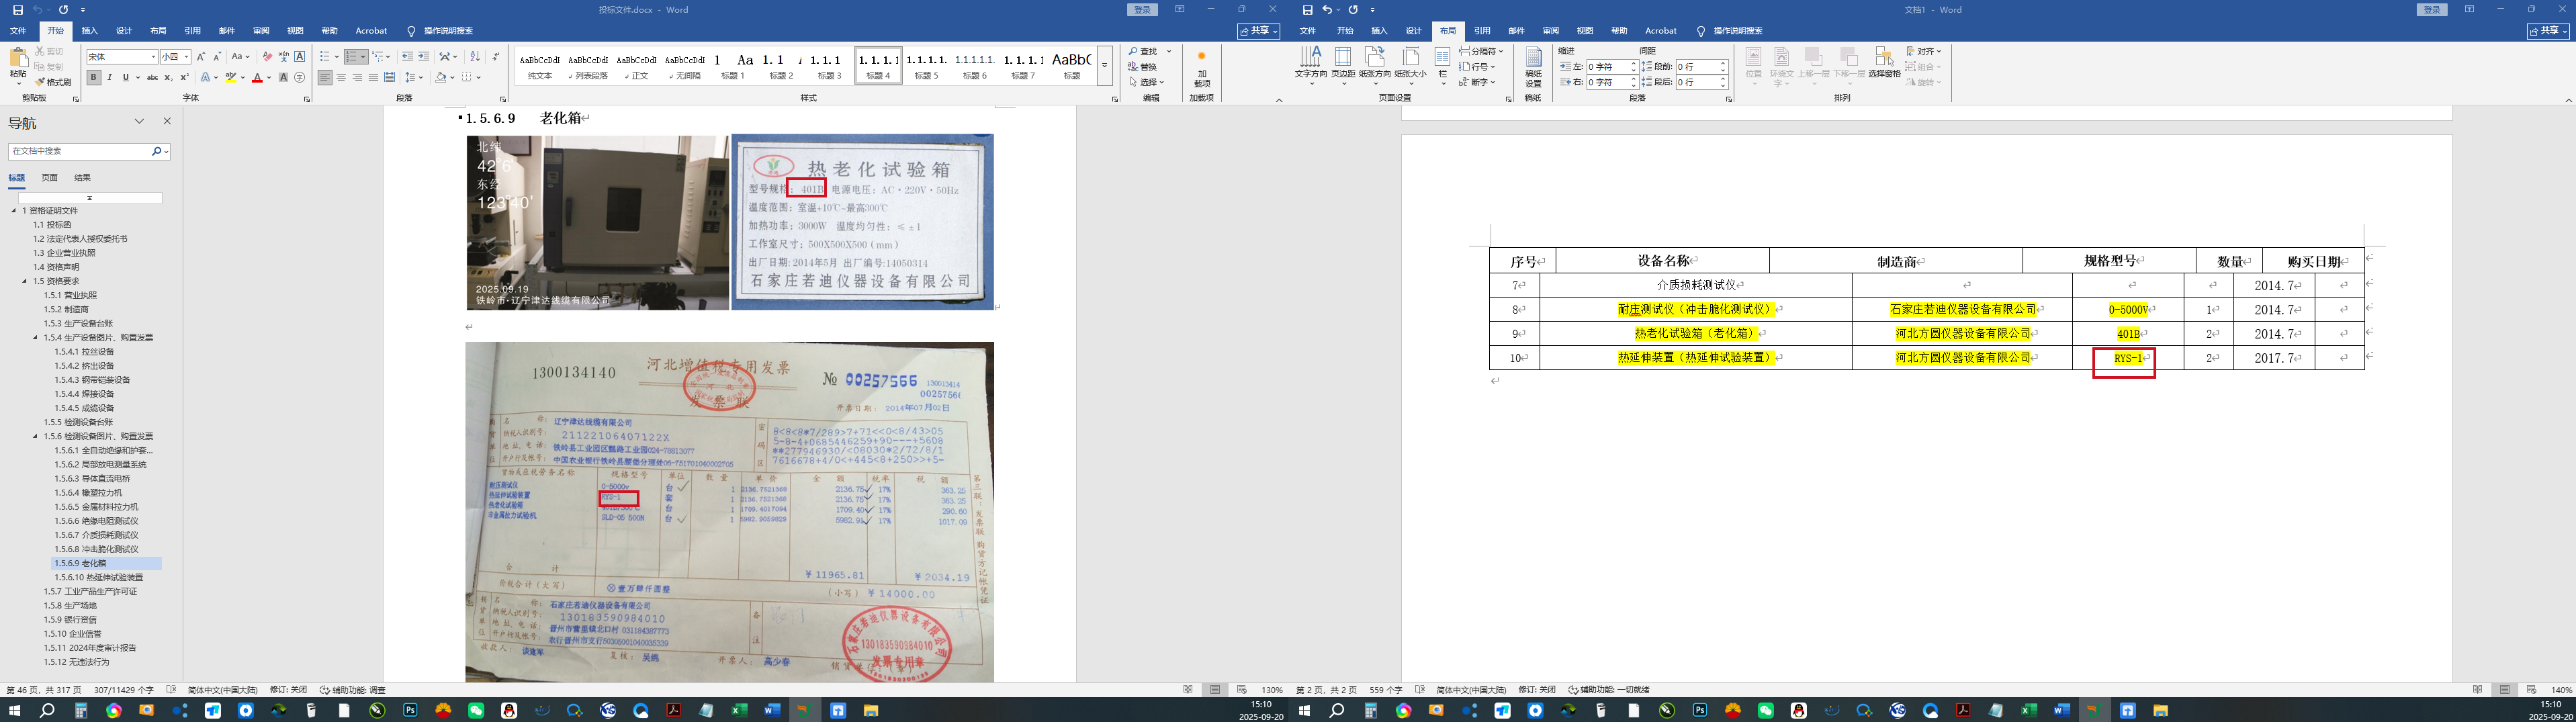Open the 视图 tab in the 文档1 window

tap(1585, 31)
